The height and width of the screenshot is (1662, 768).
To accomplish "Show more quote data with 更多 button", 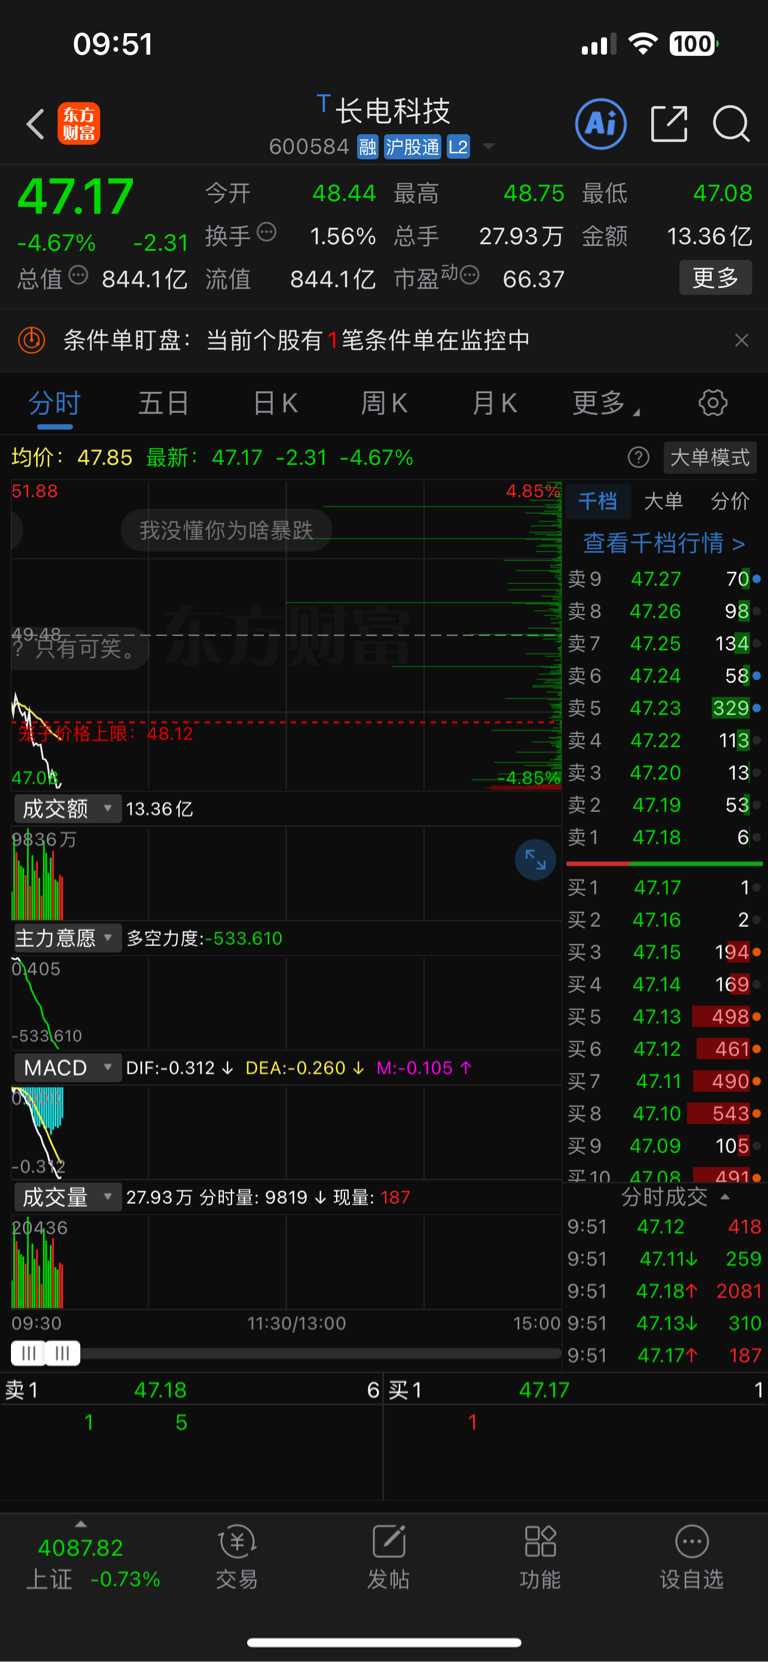I will (x=716, y=278).
